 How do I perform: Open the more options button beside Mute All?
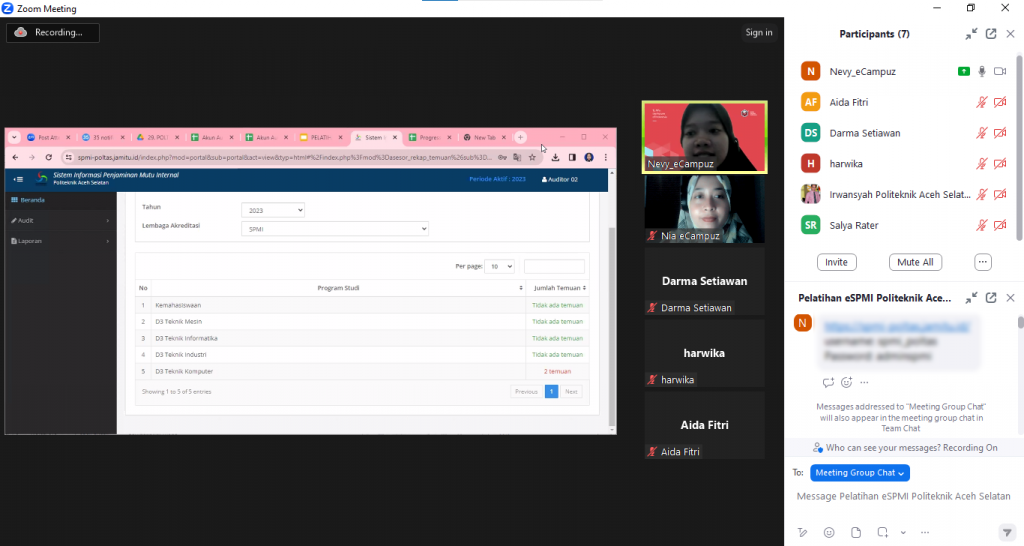pyautogui.click(x=983, y=262)
